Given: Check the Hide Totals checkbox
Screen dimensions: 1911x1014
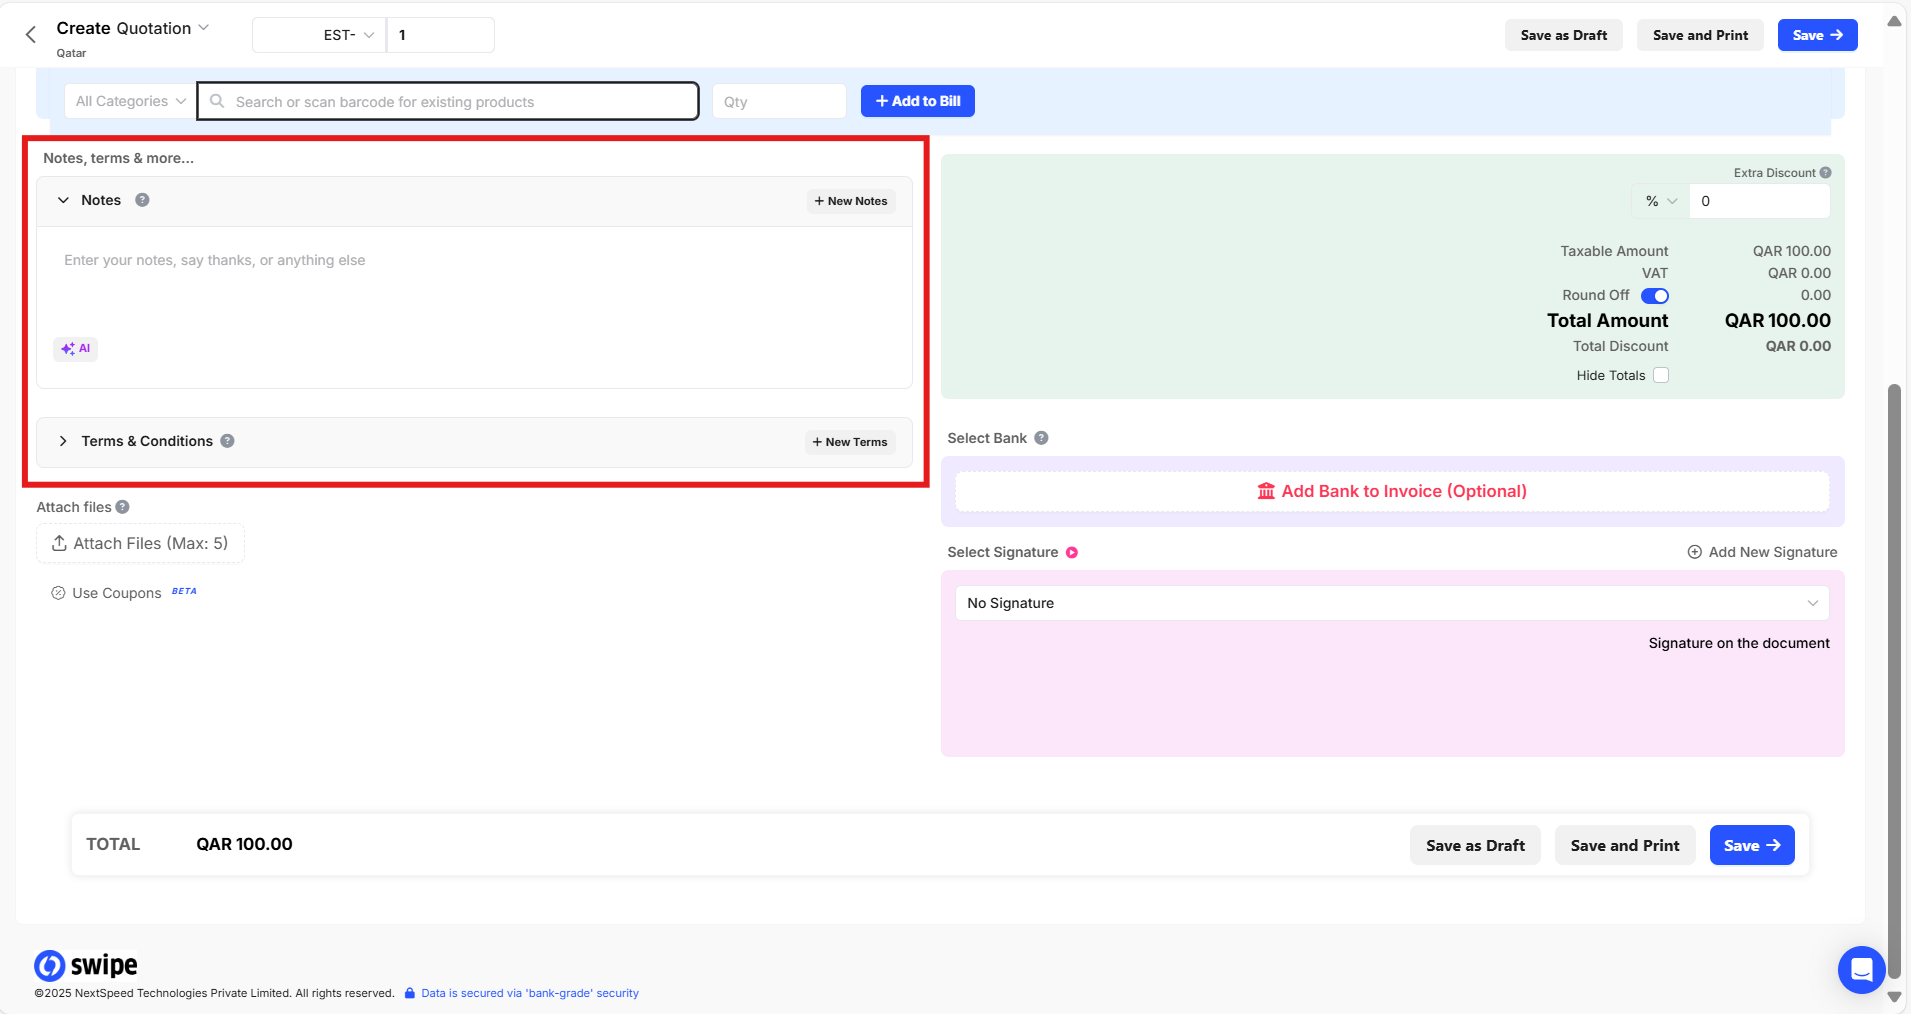Looking at the screenshot, I should click(1661, 376).
